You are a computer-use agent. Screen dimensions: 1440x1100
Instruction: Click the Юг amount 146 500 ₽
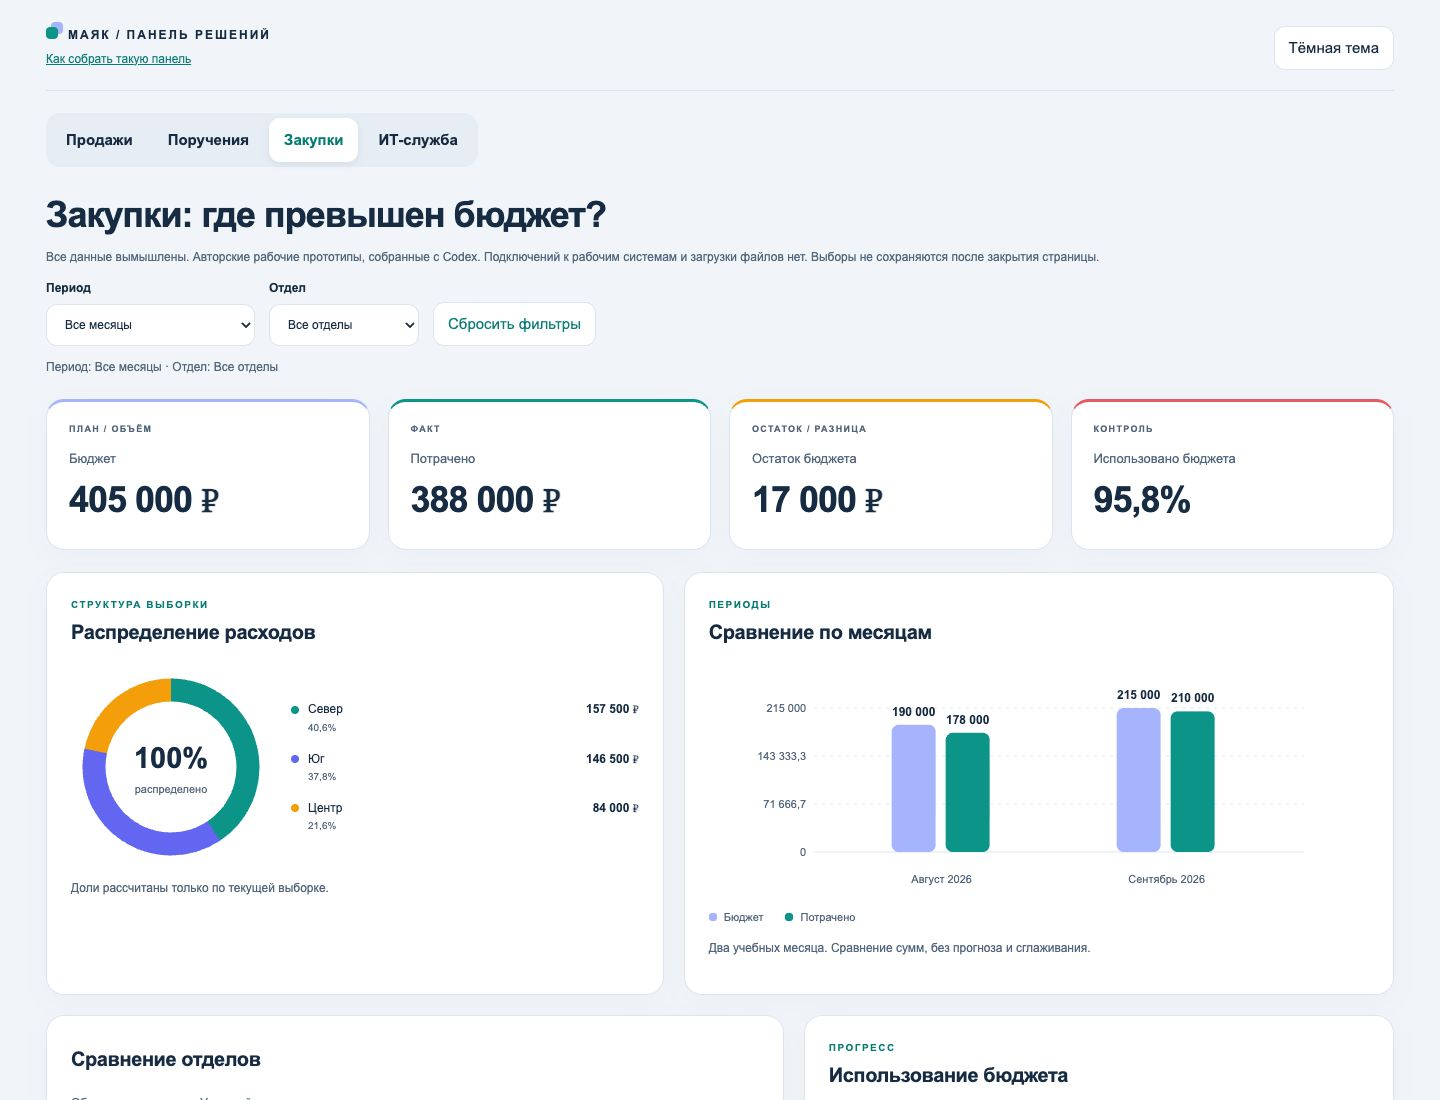coord(612,759)
